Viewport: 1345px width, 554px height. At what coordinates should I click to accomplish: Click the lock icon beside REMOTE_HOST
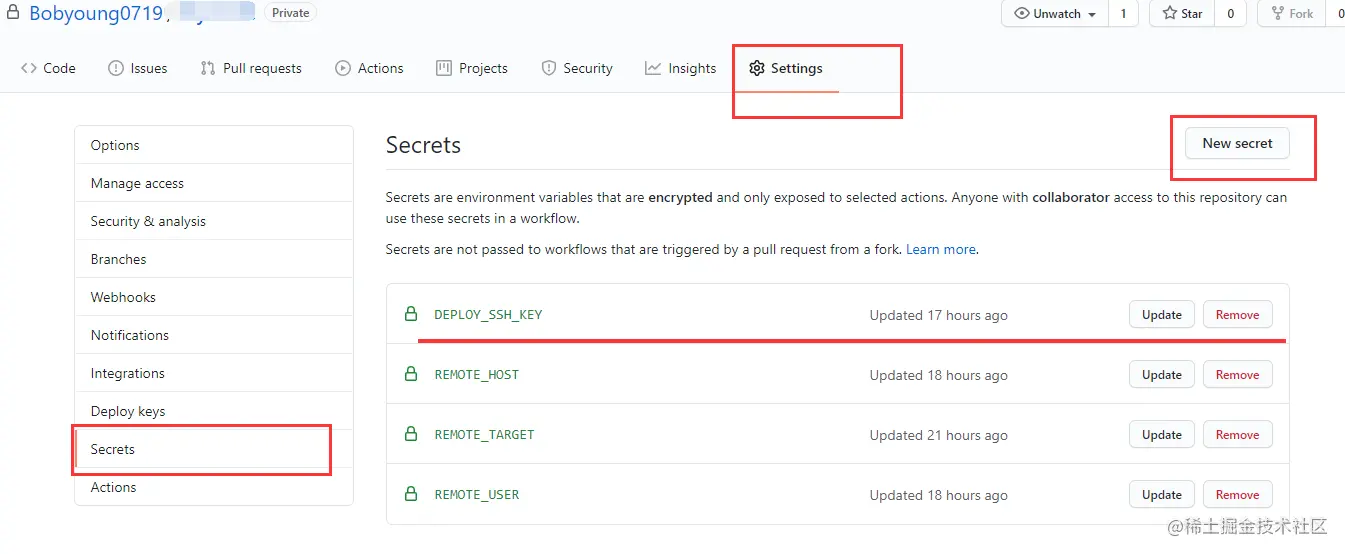point(410,375)
